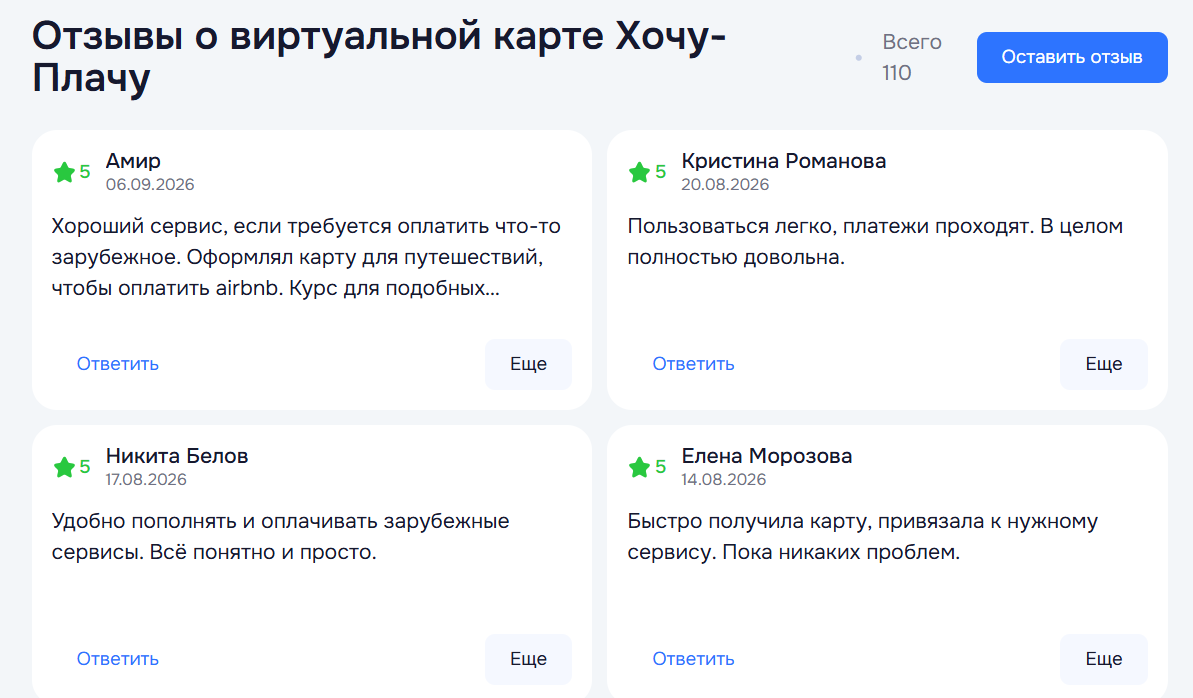This screenshot has width=1193, height=698.
Task: Select reviewer name Кристина Романова
Action: coord(784,161)
